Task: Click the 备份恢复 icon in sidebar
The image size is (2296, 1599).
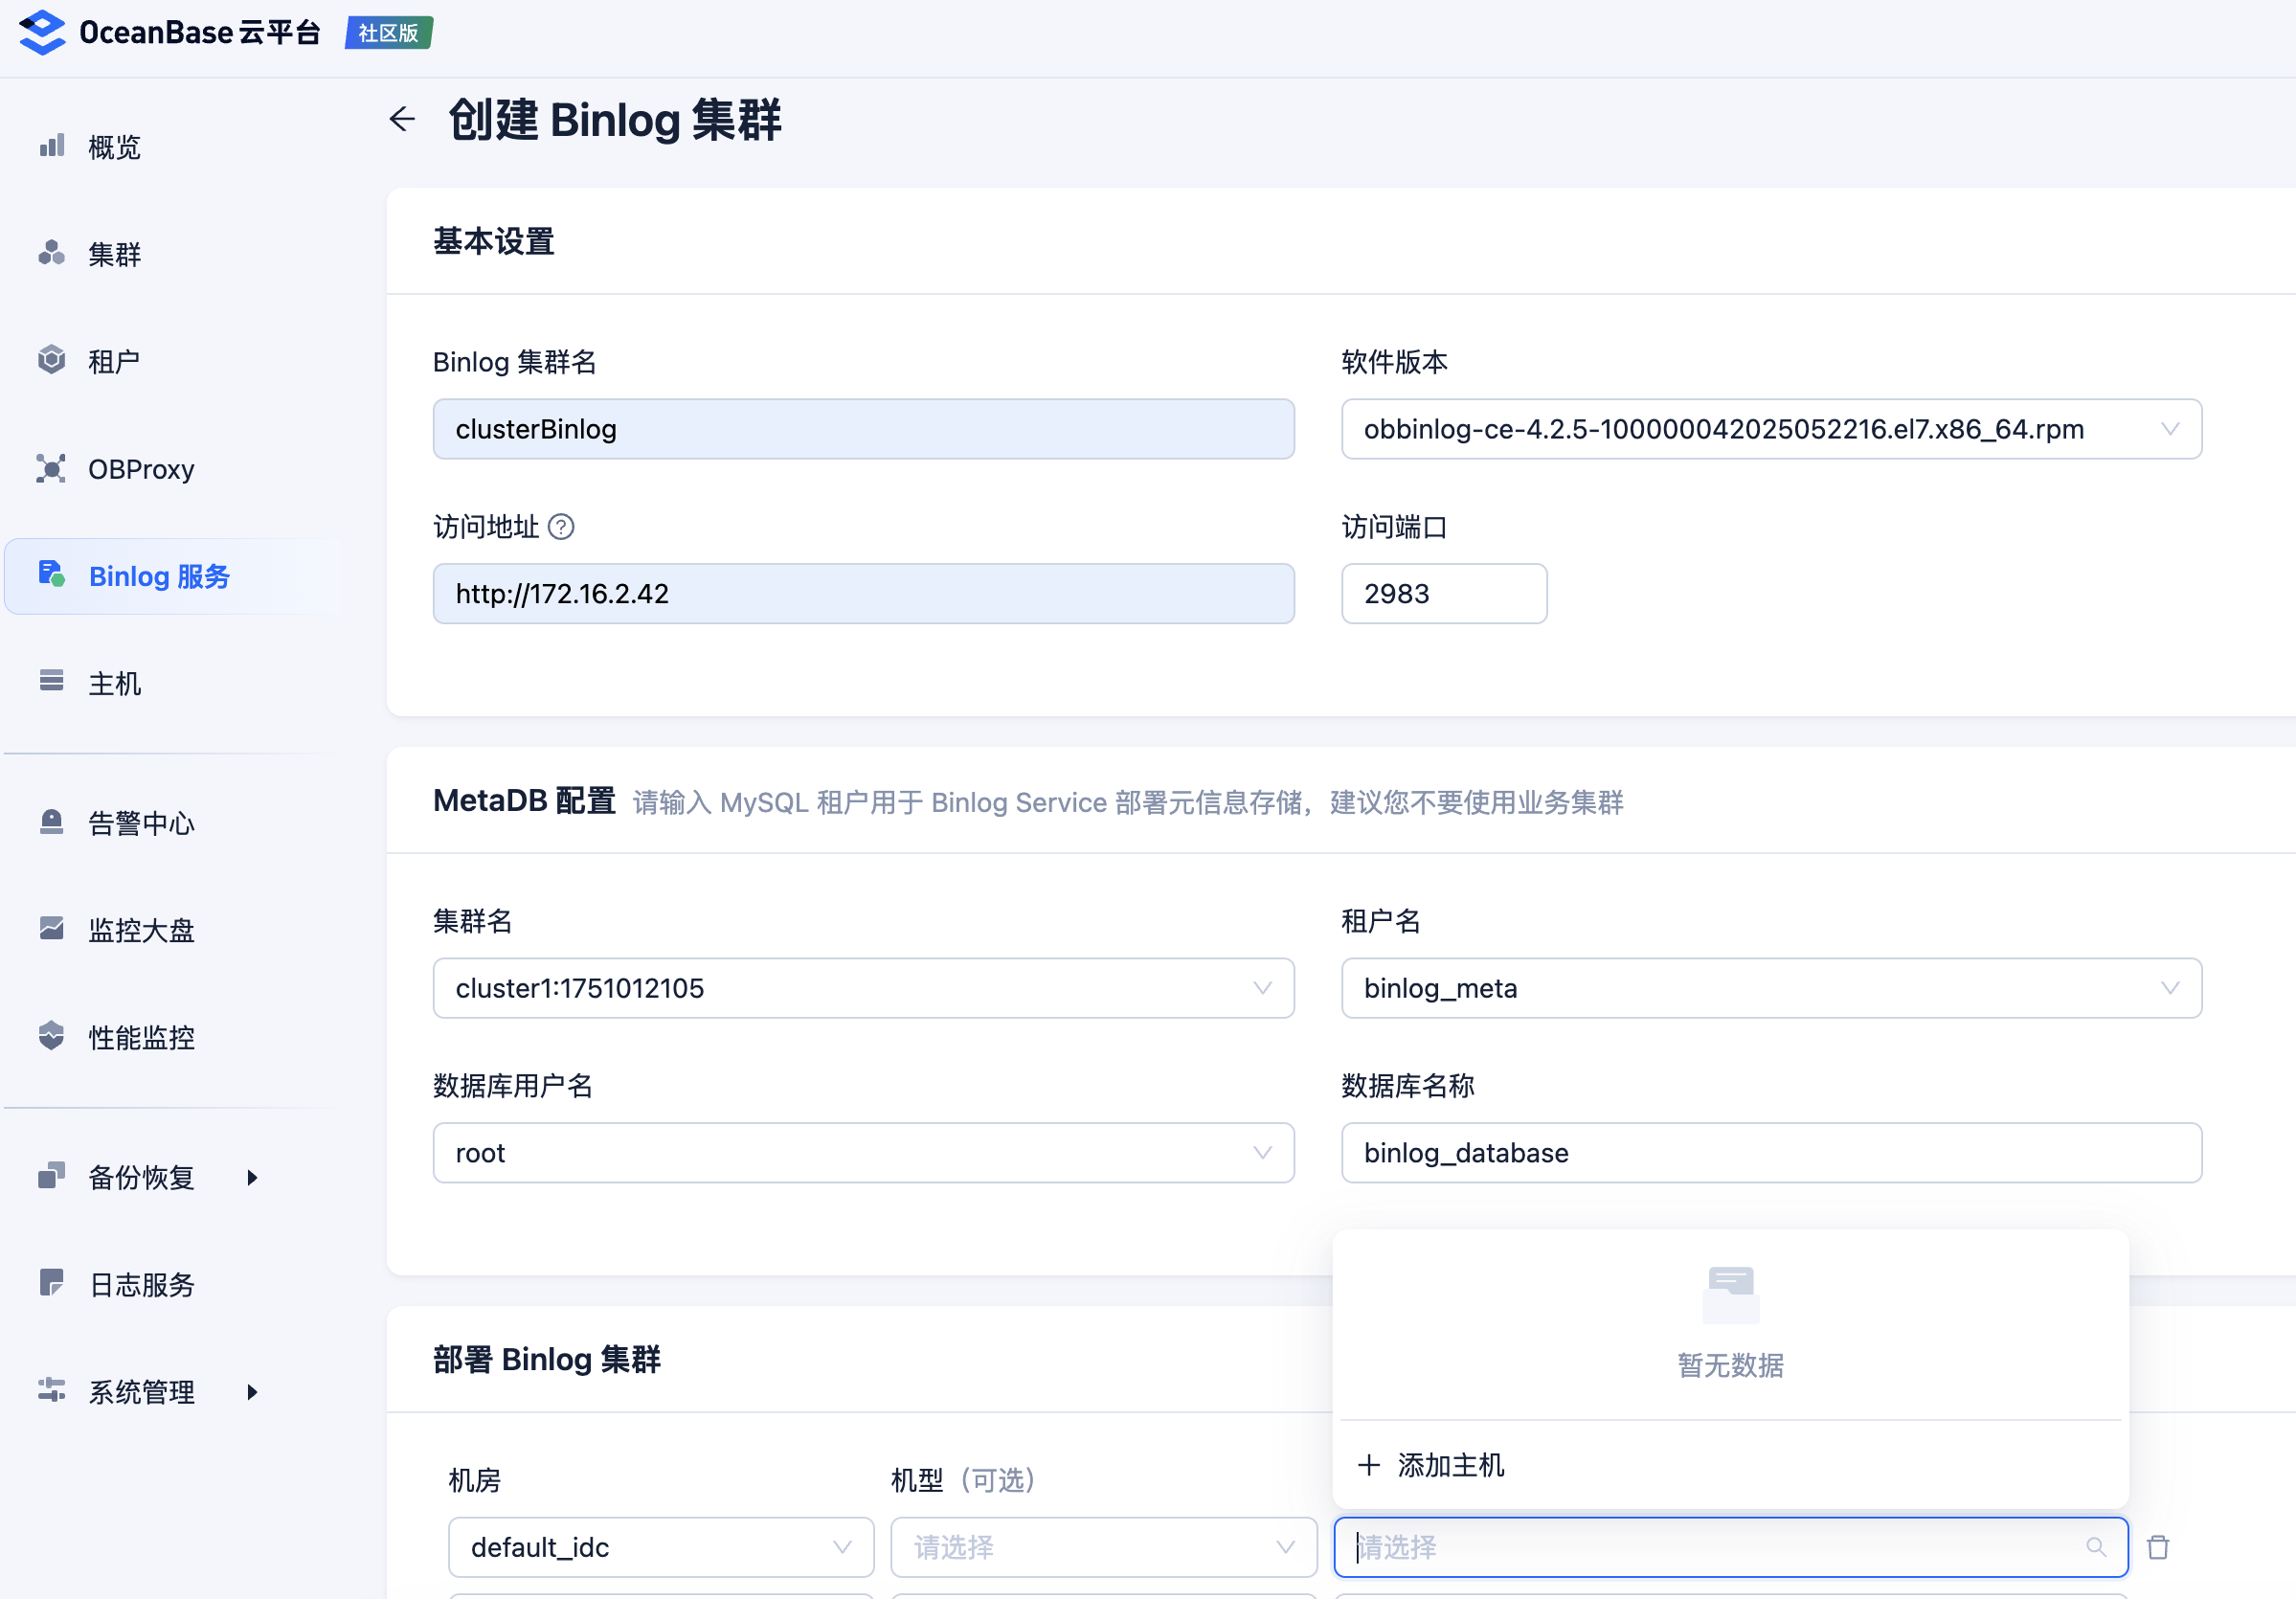Action: point(52,1176)
